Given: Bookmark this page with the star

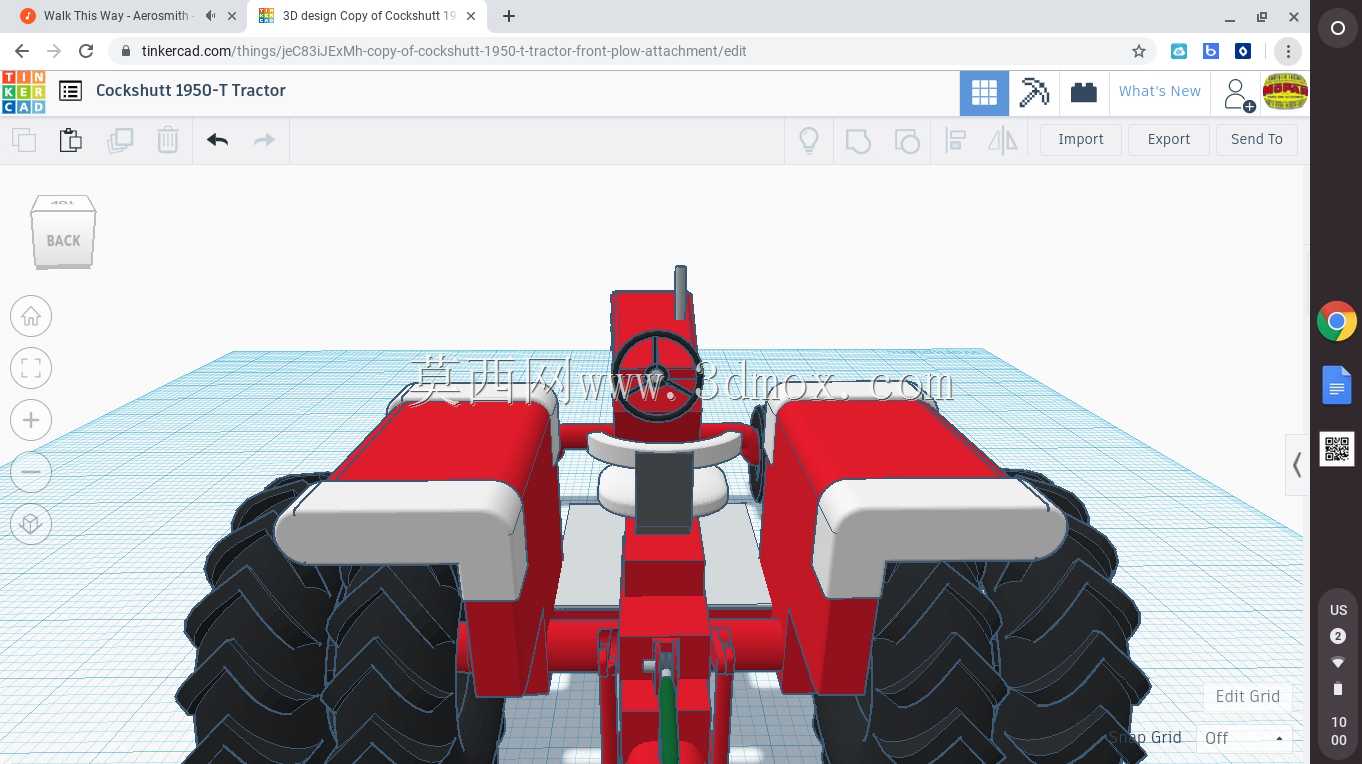Looking at the screenshot, I should coord(1139,51).
